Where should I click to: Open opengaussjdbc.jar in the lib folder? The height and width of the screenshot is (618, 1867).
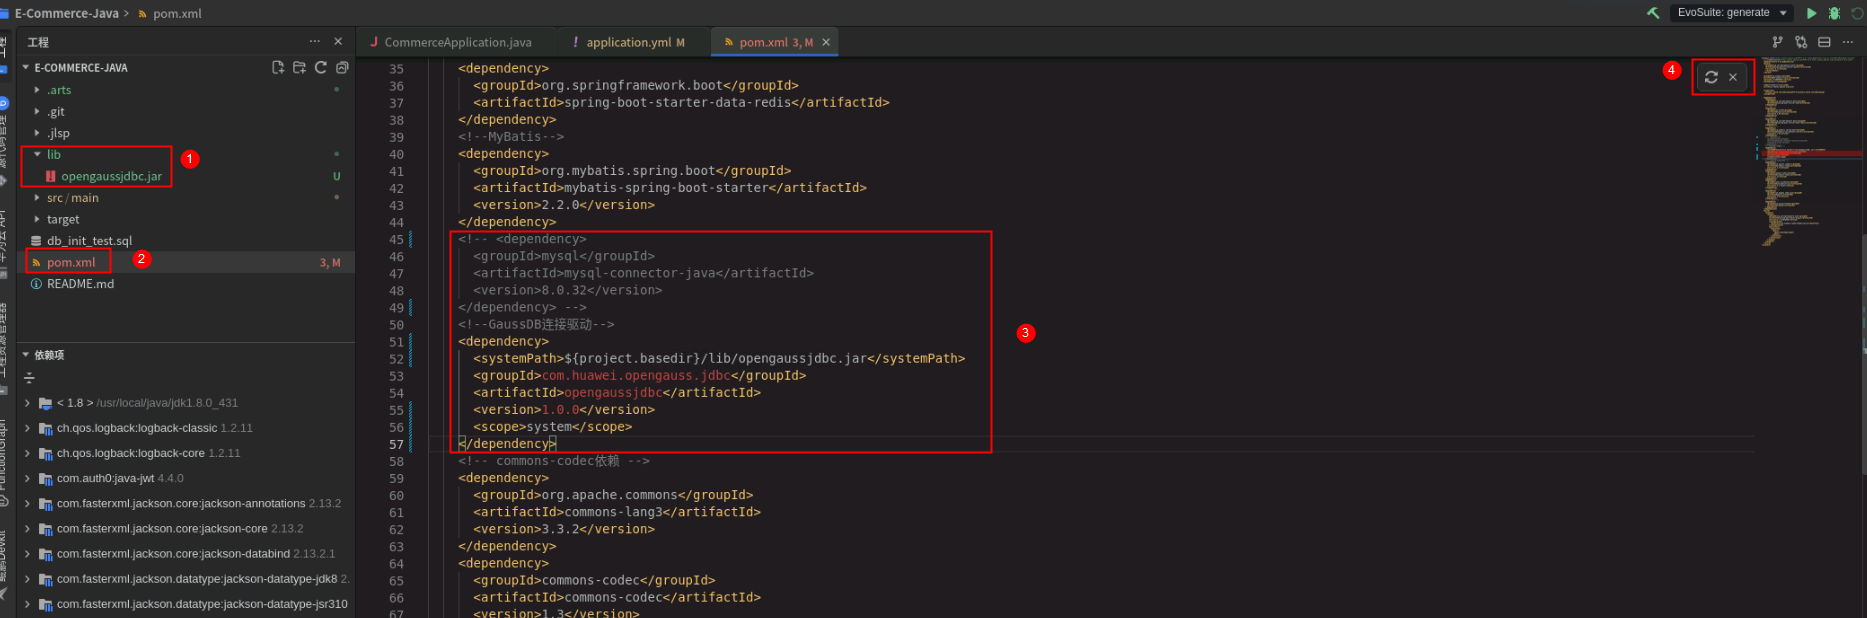click(111, 176)
